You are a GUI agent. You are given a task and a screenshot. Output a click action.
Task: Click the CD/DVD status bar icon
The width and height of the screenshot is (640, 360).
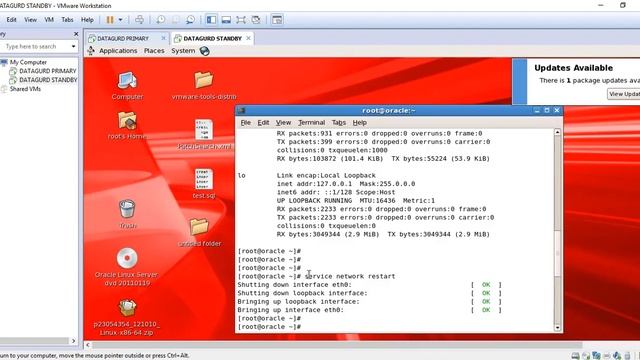coord(586,356)
